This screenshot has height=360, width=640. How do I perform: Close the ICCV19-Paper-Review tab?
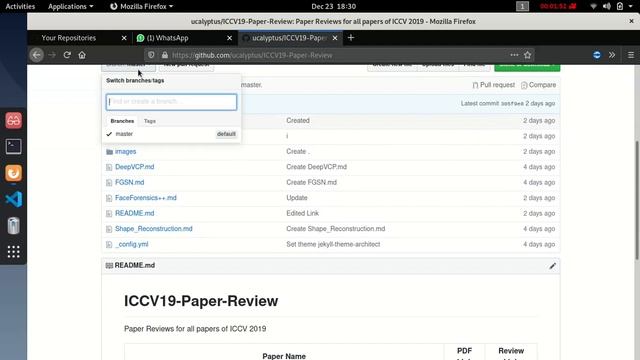pyautogui.click(x=335, y=38)
